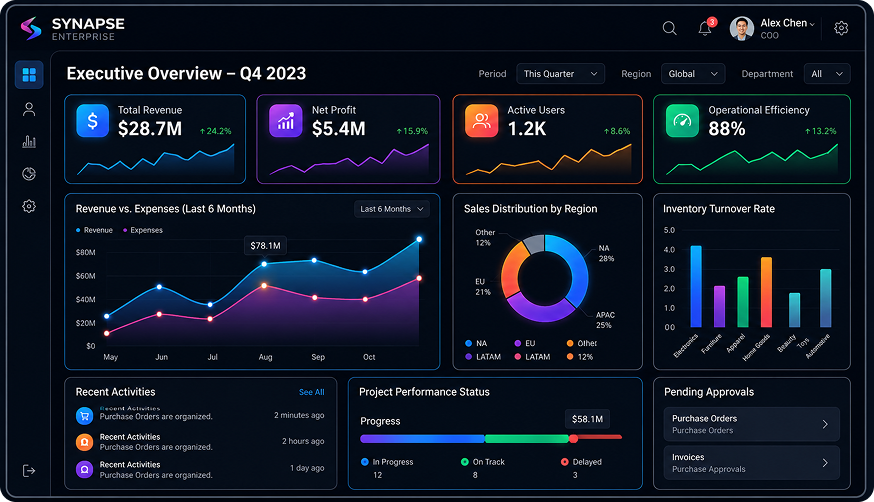Click the $28.7M Total Revenue value
Image resolution: width=874 pixels, height=502 pixels.
pos(150,129)
